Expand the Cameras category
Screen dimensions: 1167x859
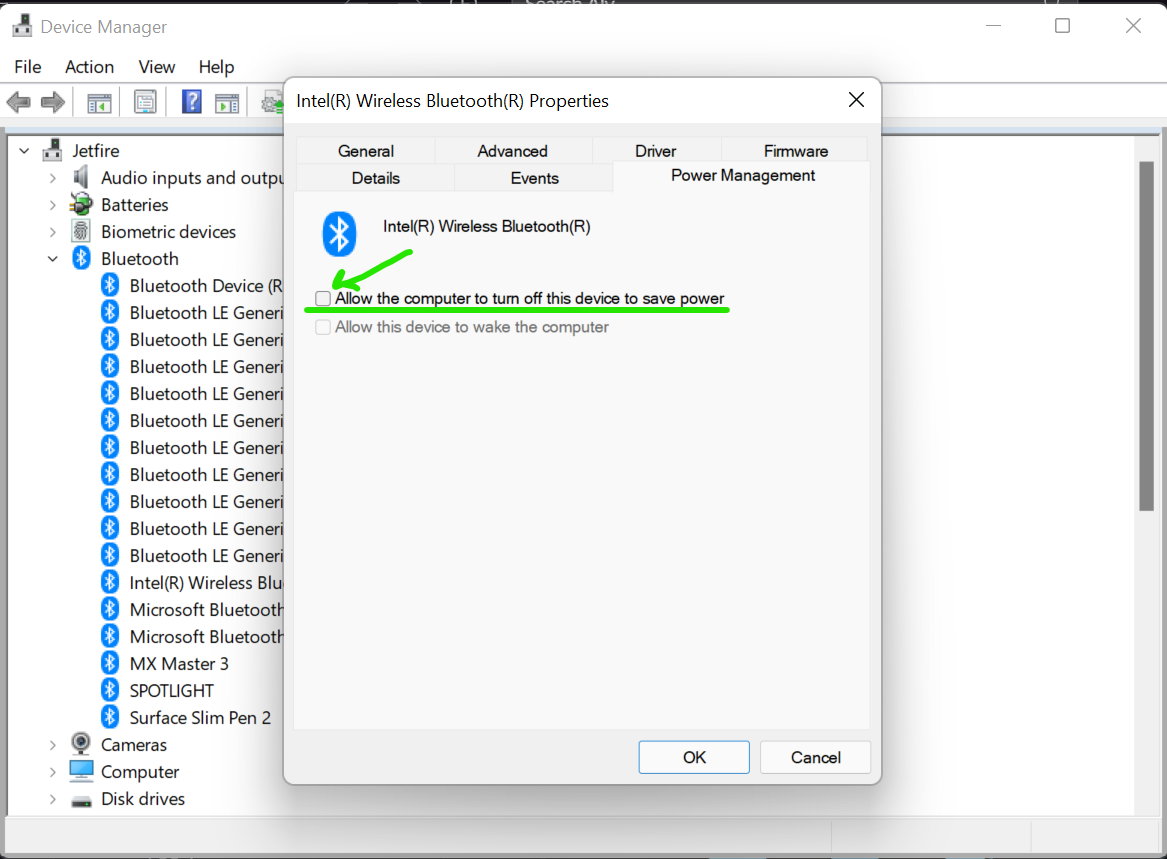click(x=53, y=745)
